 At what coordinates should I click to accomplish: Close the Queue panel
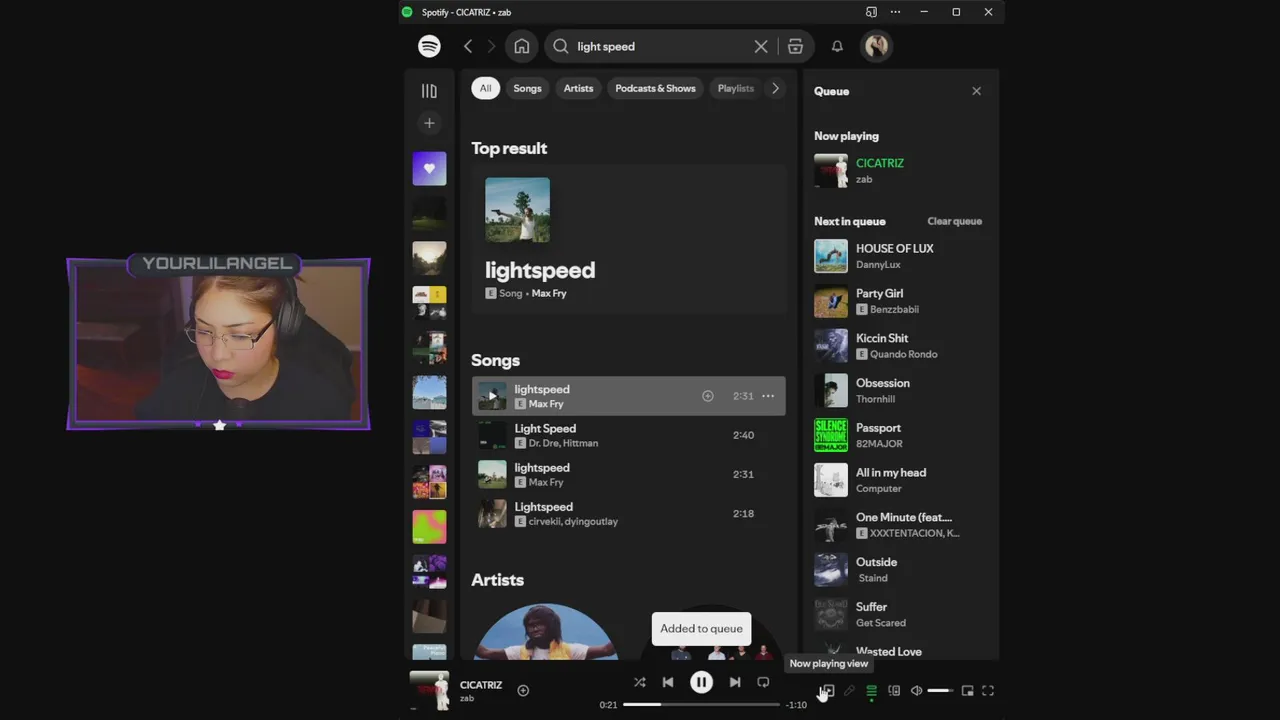[x=976, y=91]
